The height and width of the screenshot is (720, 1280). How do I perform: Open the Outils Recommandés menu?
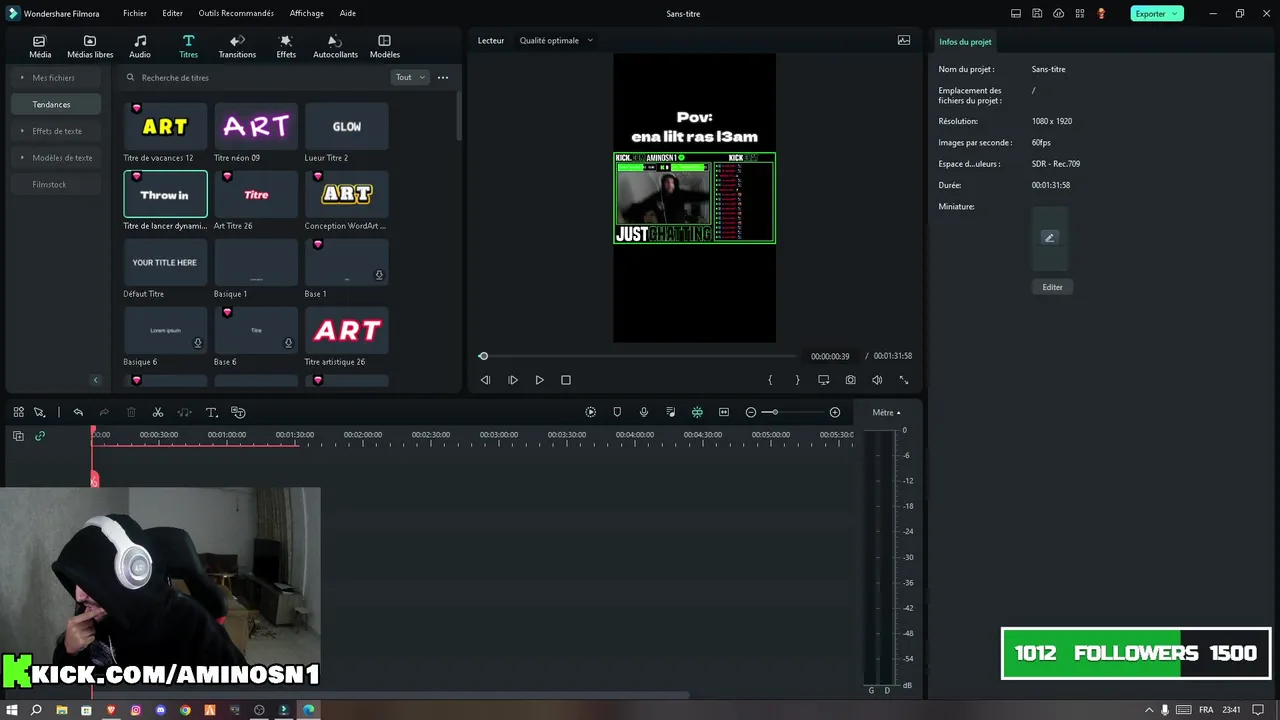coord(236,13)
